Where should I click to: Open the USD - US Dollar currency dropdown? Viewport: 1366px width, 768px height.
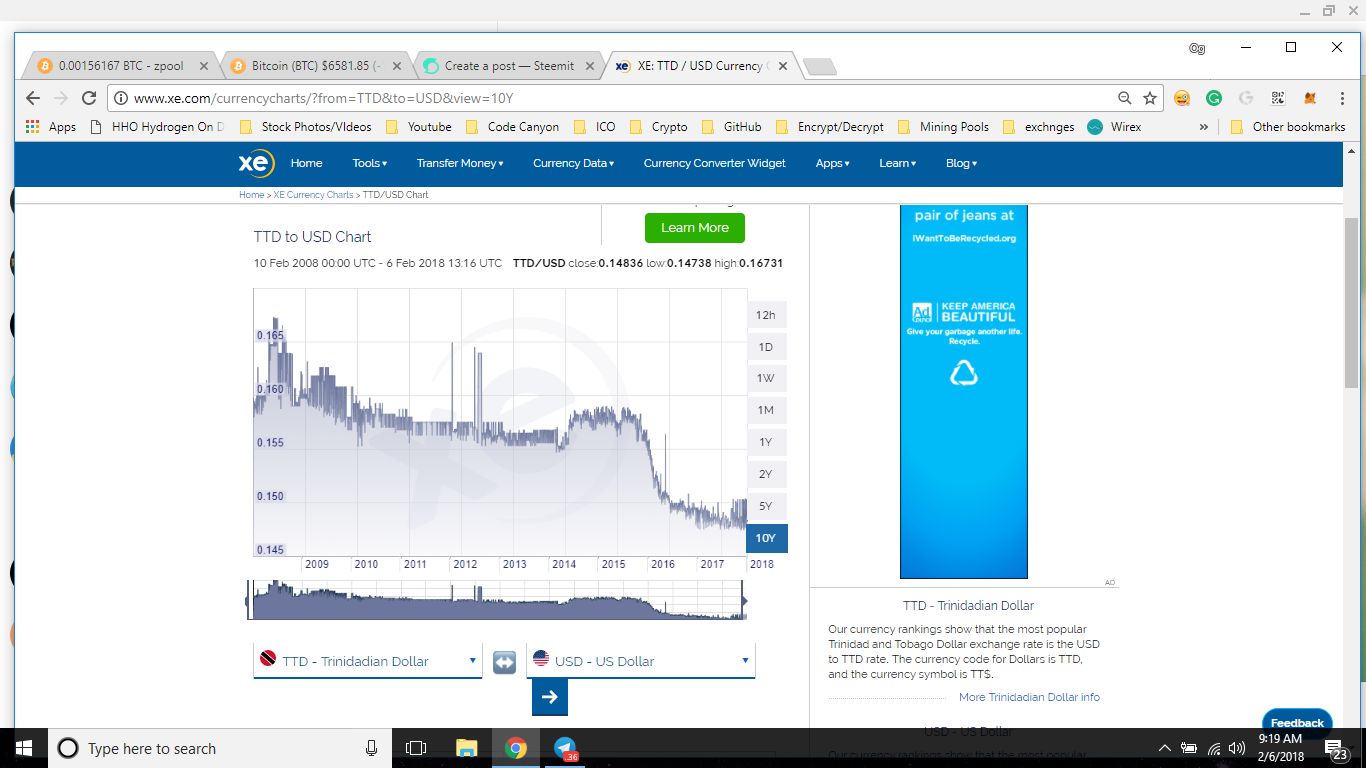(641, 661)
